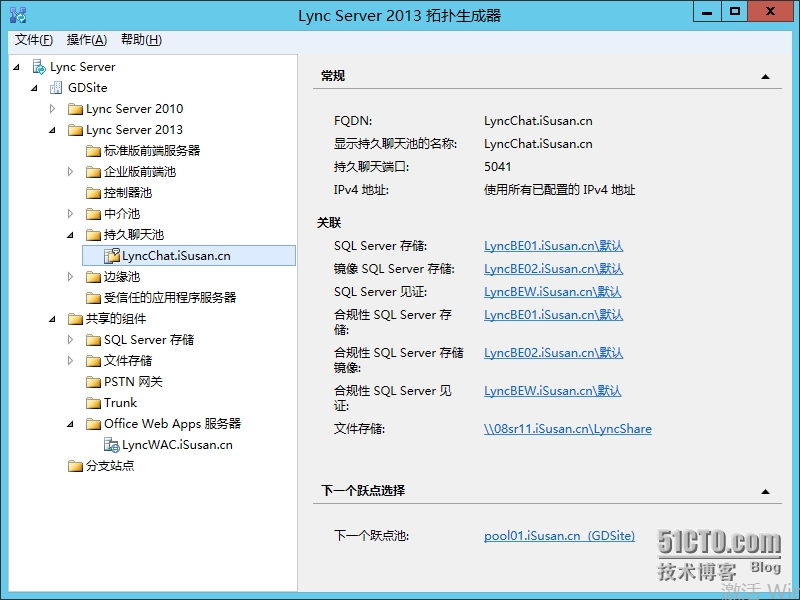800x600 pixels.
Task: Expand the 文件存储 tree node
Action: point(70,361)
